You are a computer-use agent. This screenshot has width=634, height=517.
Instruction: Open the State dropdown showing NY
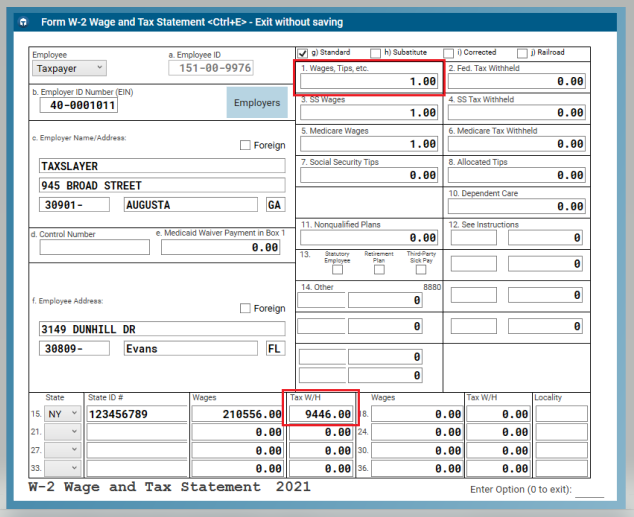(x=63, y=414)
